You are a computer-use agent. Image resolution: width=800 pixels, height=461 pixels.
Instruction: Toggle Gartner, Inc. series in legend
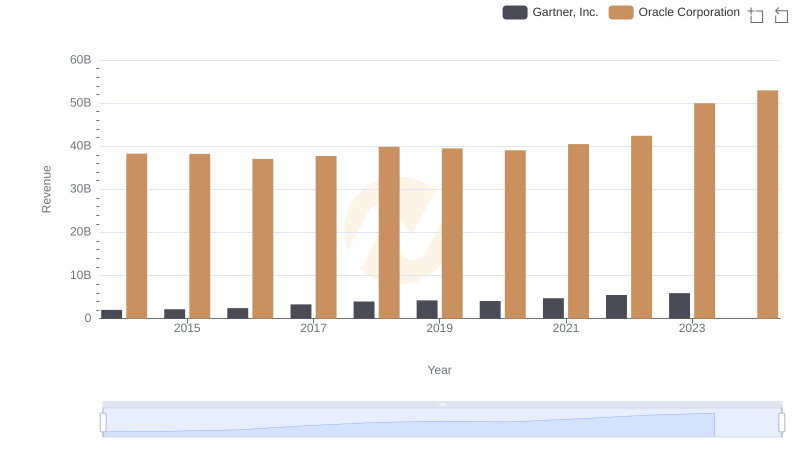tap(550, 12)
